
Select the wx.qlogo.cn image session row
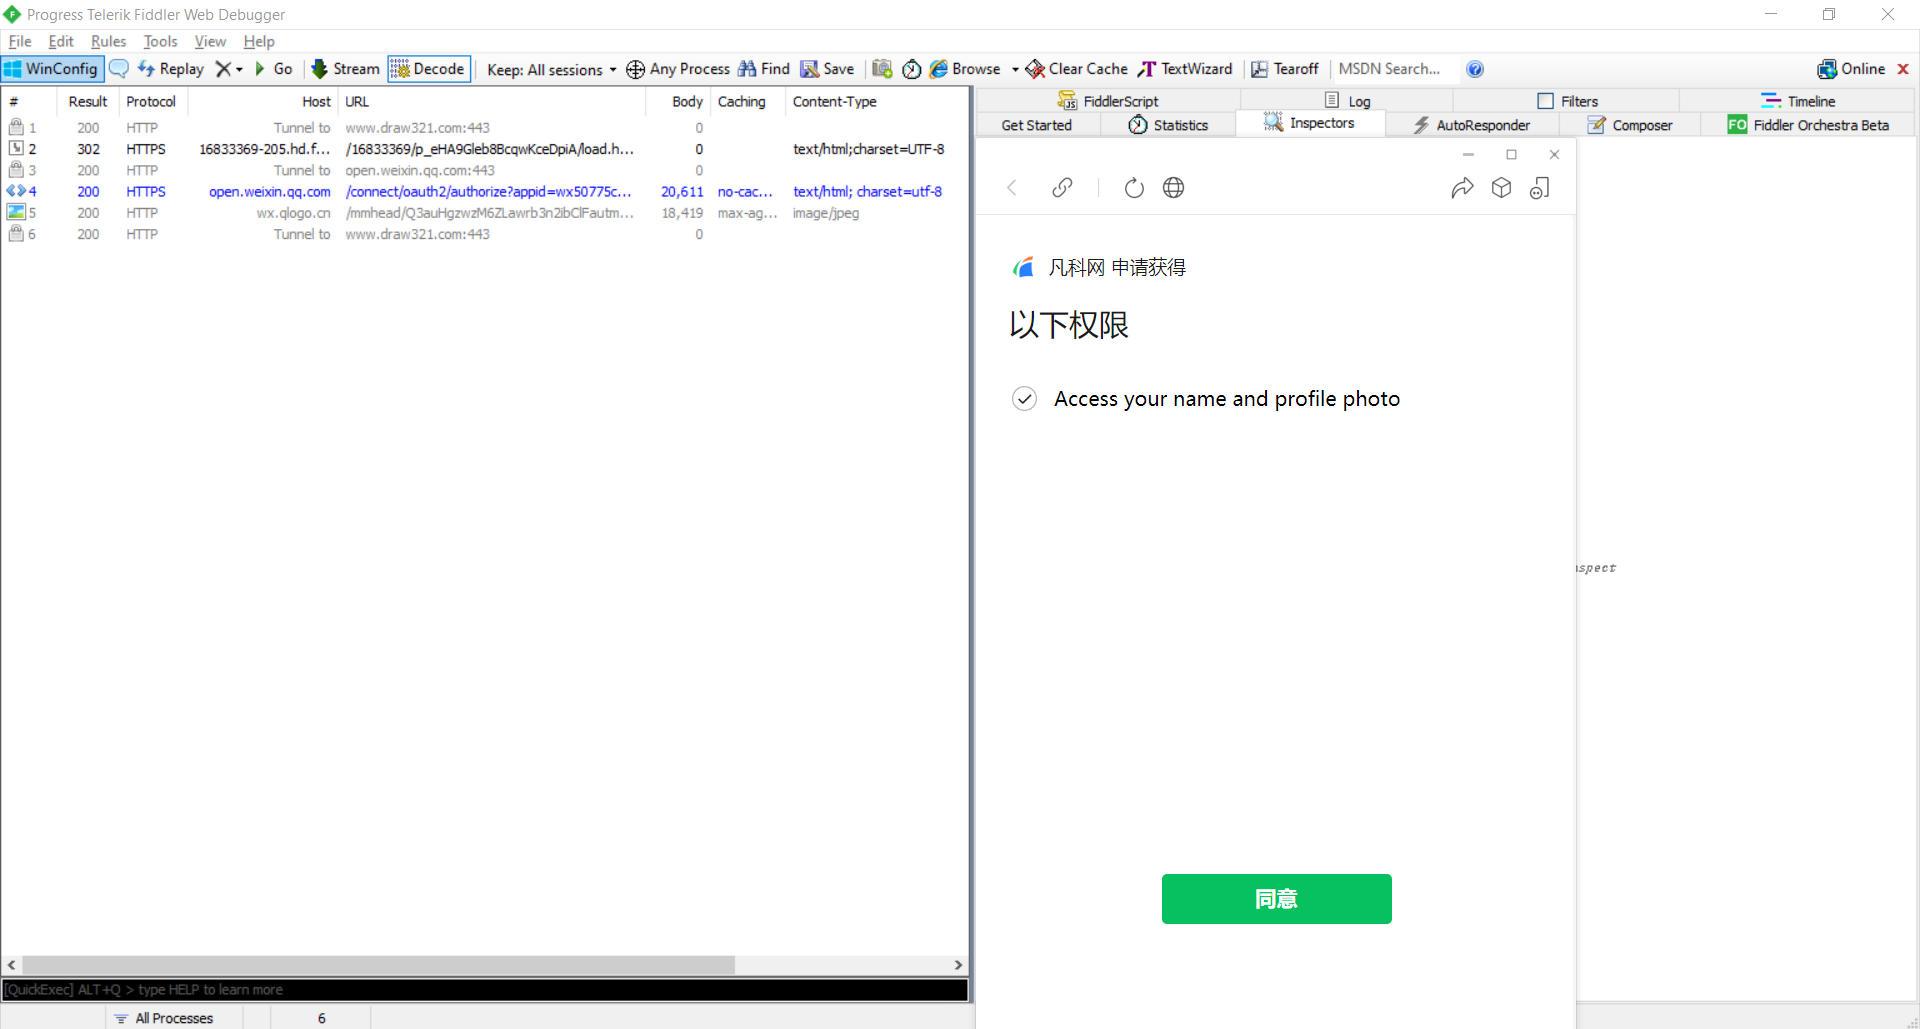(484, 213)
